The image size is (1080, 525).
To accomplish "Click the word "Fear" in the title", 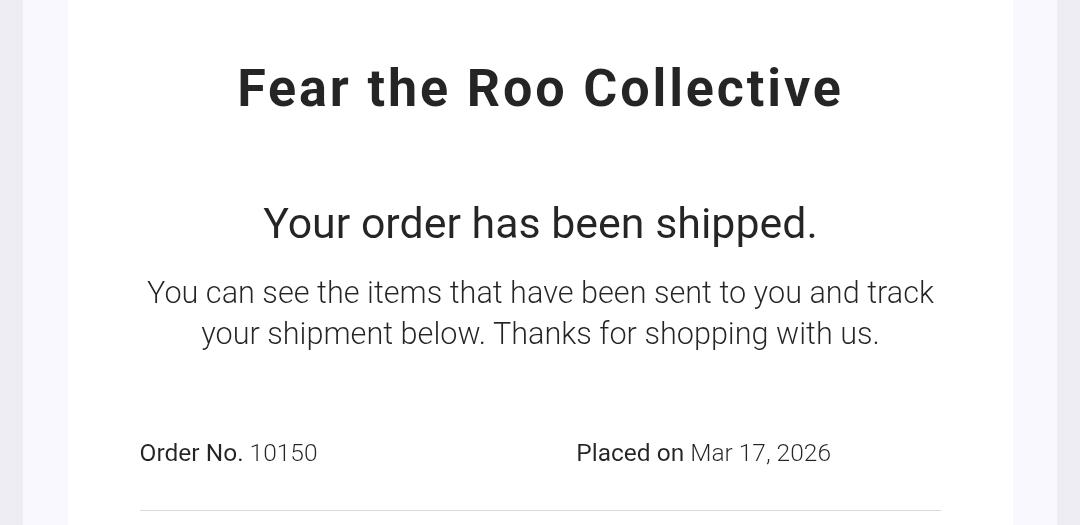I will [293, 88].
